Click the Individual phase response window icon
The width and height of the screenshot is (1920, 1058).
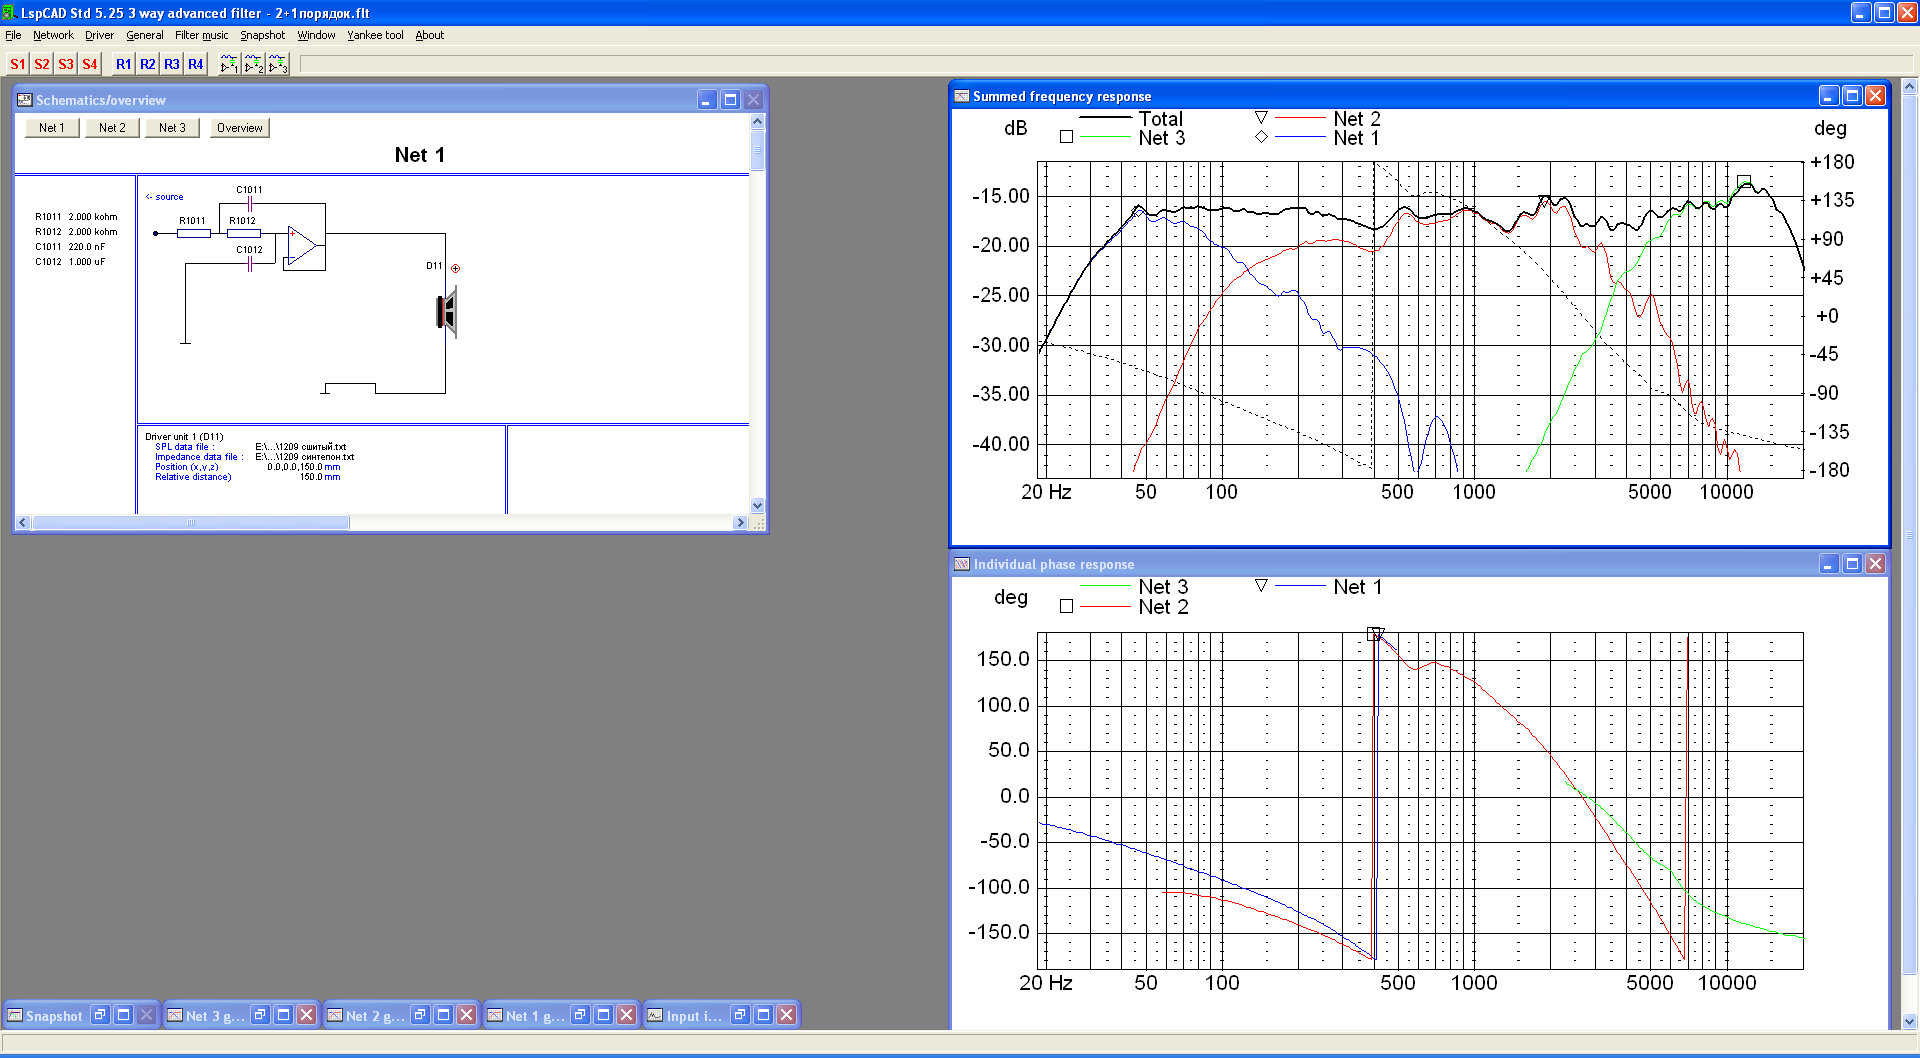(962, 564)
